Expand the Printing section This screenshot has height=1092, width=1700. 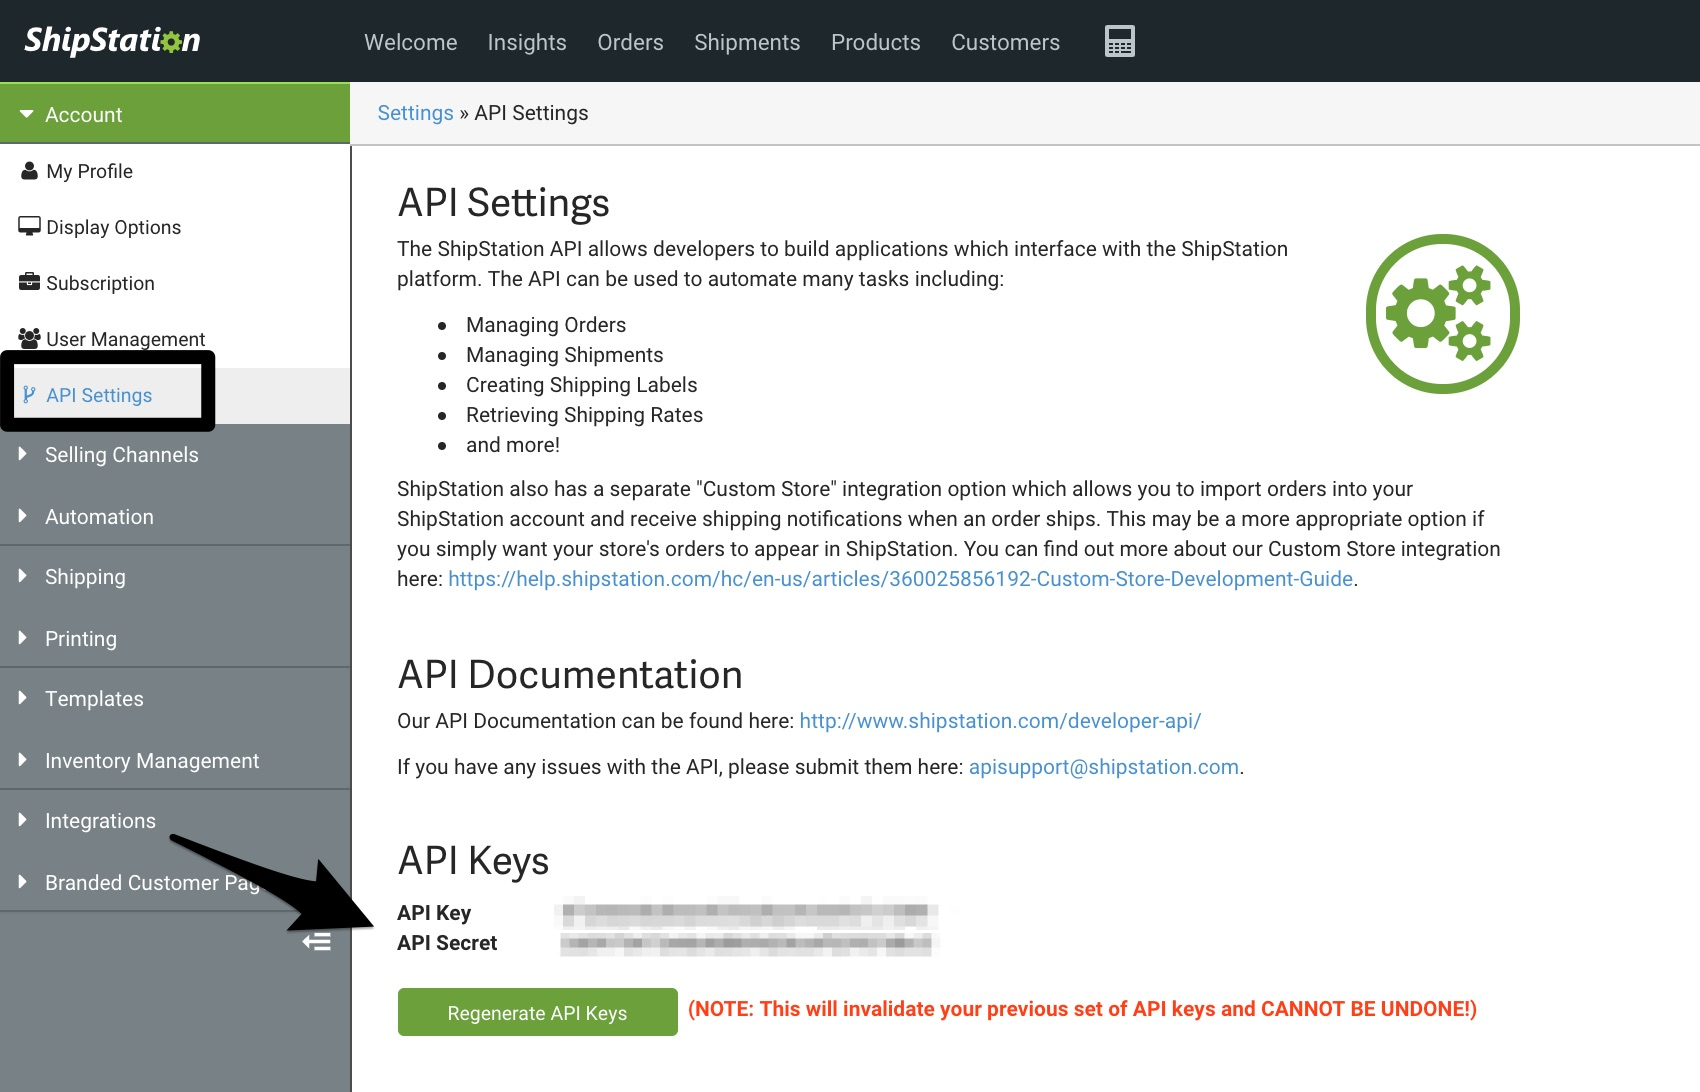point(175,639)
